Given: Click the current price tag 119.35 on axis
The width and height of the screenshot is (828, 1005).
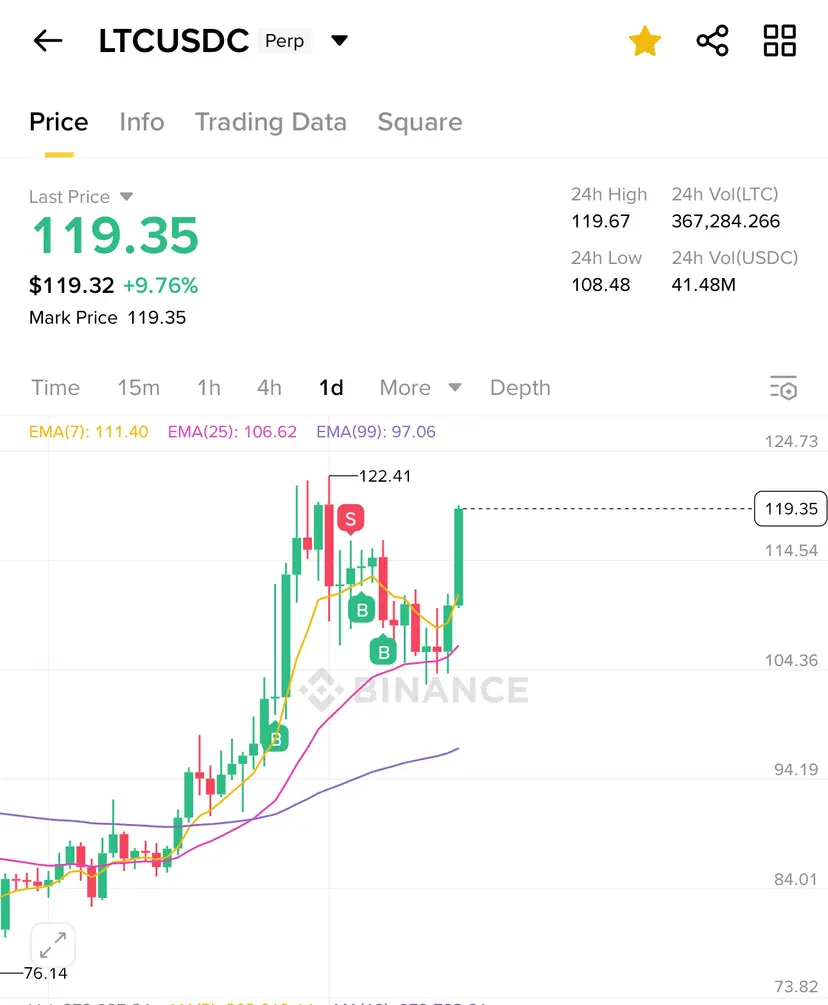Looking at the screenshot, I should tap(791, 509).
